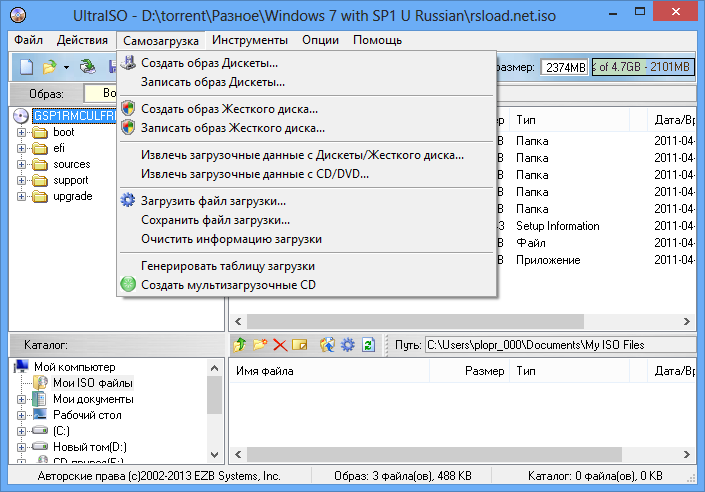Expand the Мои документы tree node

pos(21,399)
